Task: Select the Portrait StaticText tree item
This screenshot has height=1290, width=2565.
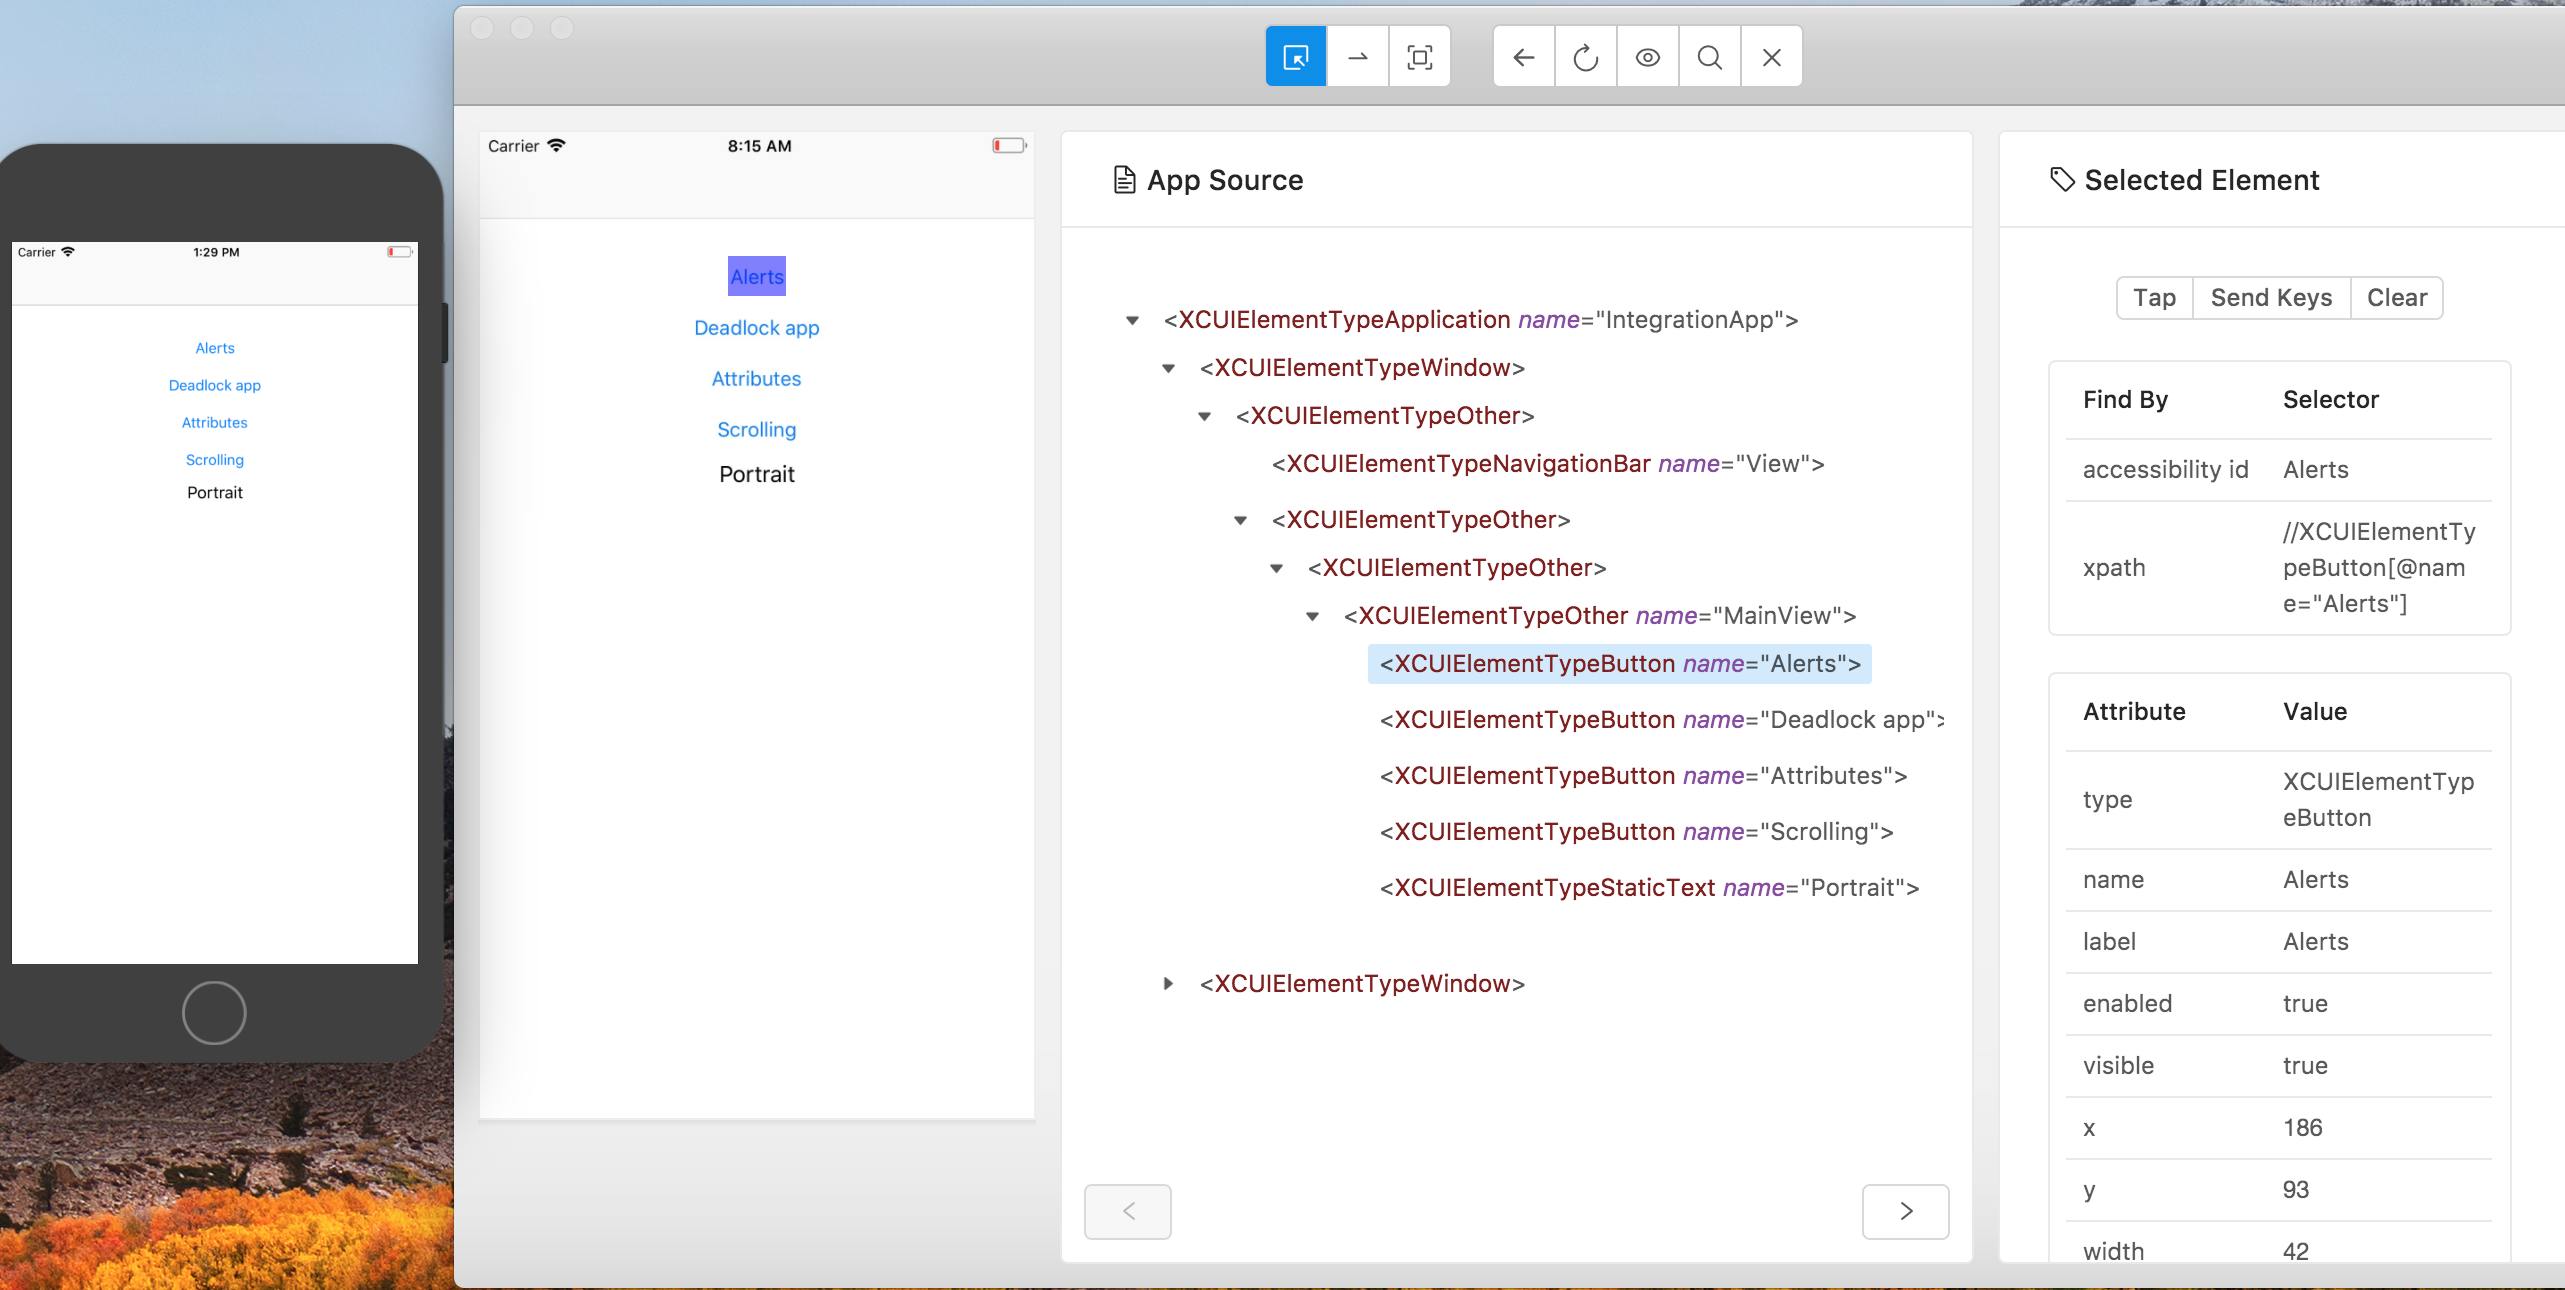Action: (1649, 888)
